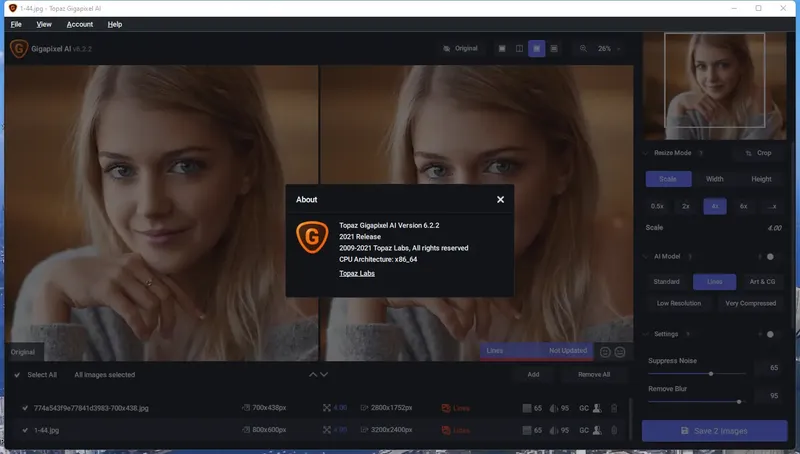Open the File menu
Image resolution: width=800 pixels, height=454 pixels.
coord(16,24)
